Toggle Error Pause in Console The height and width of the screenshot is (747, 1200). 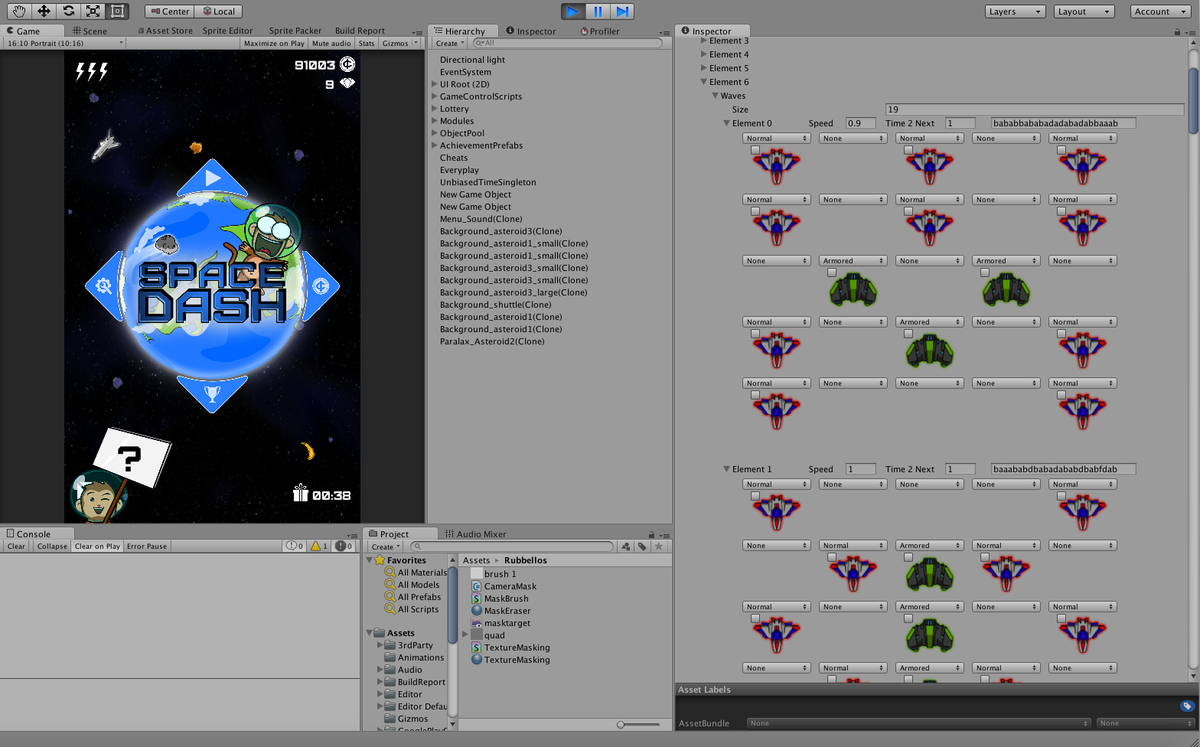147,546
